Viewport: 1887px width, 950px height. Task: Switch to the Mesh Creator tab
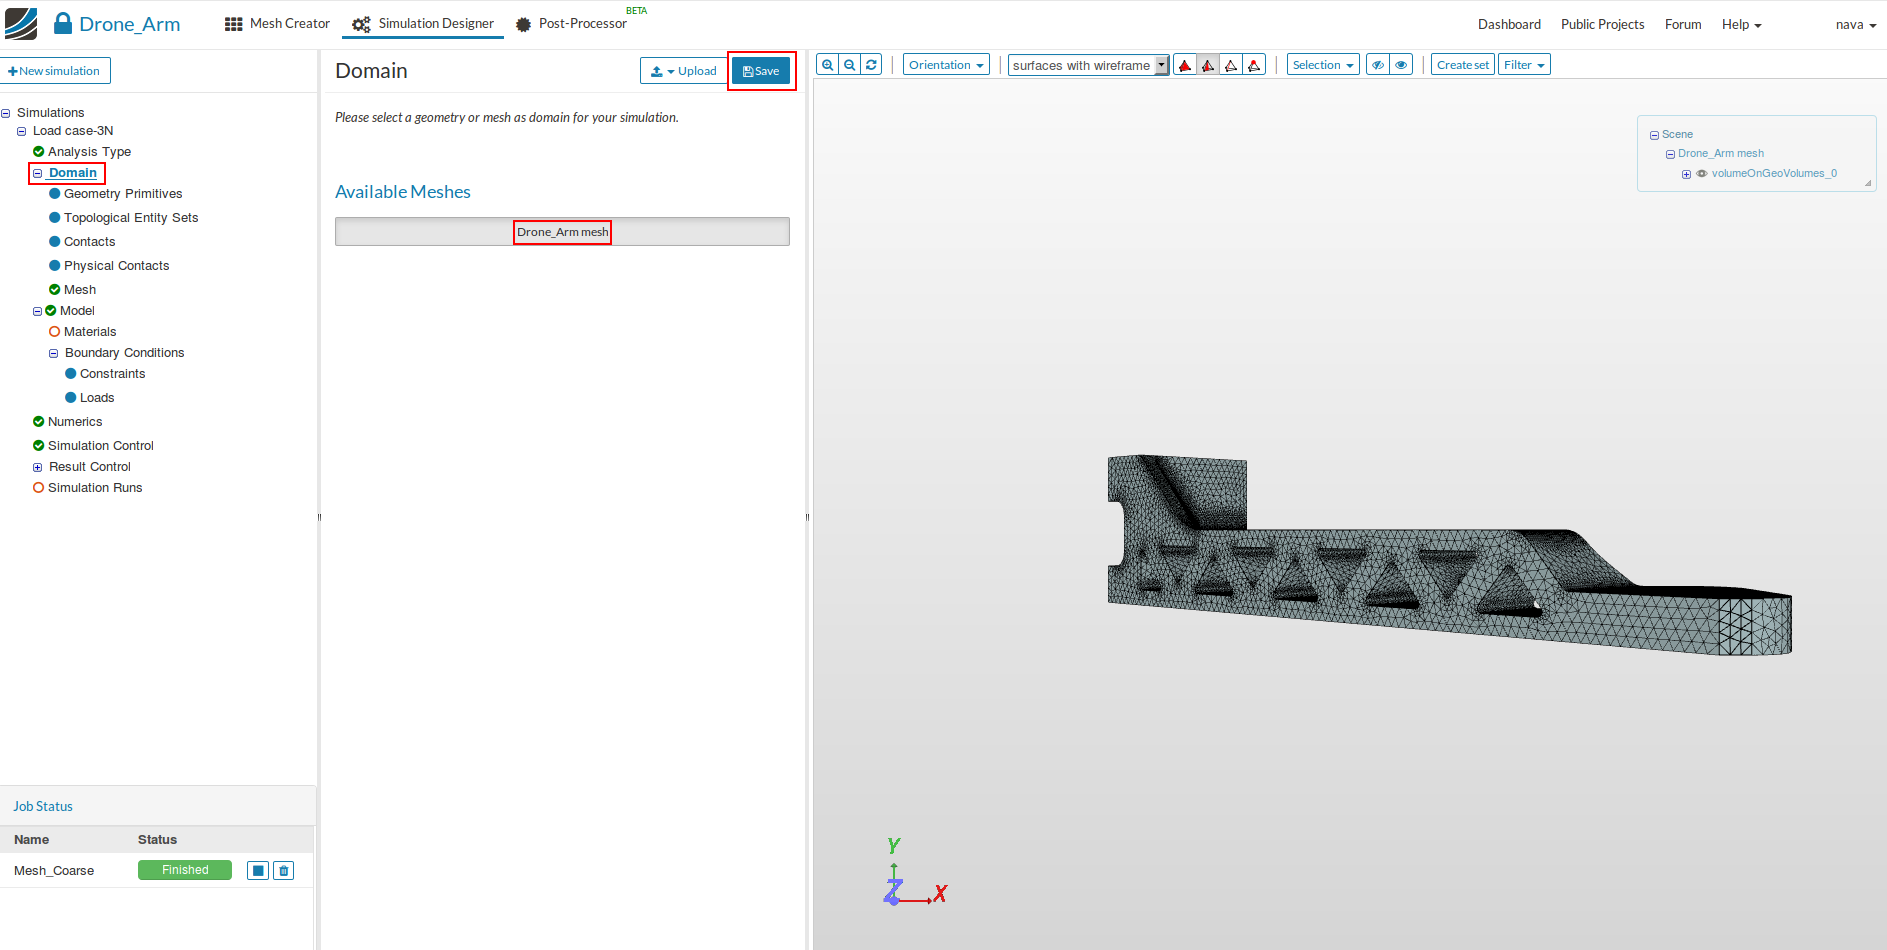click(277, 24)
